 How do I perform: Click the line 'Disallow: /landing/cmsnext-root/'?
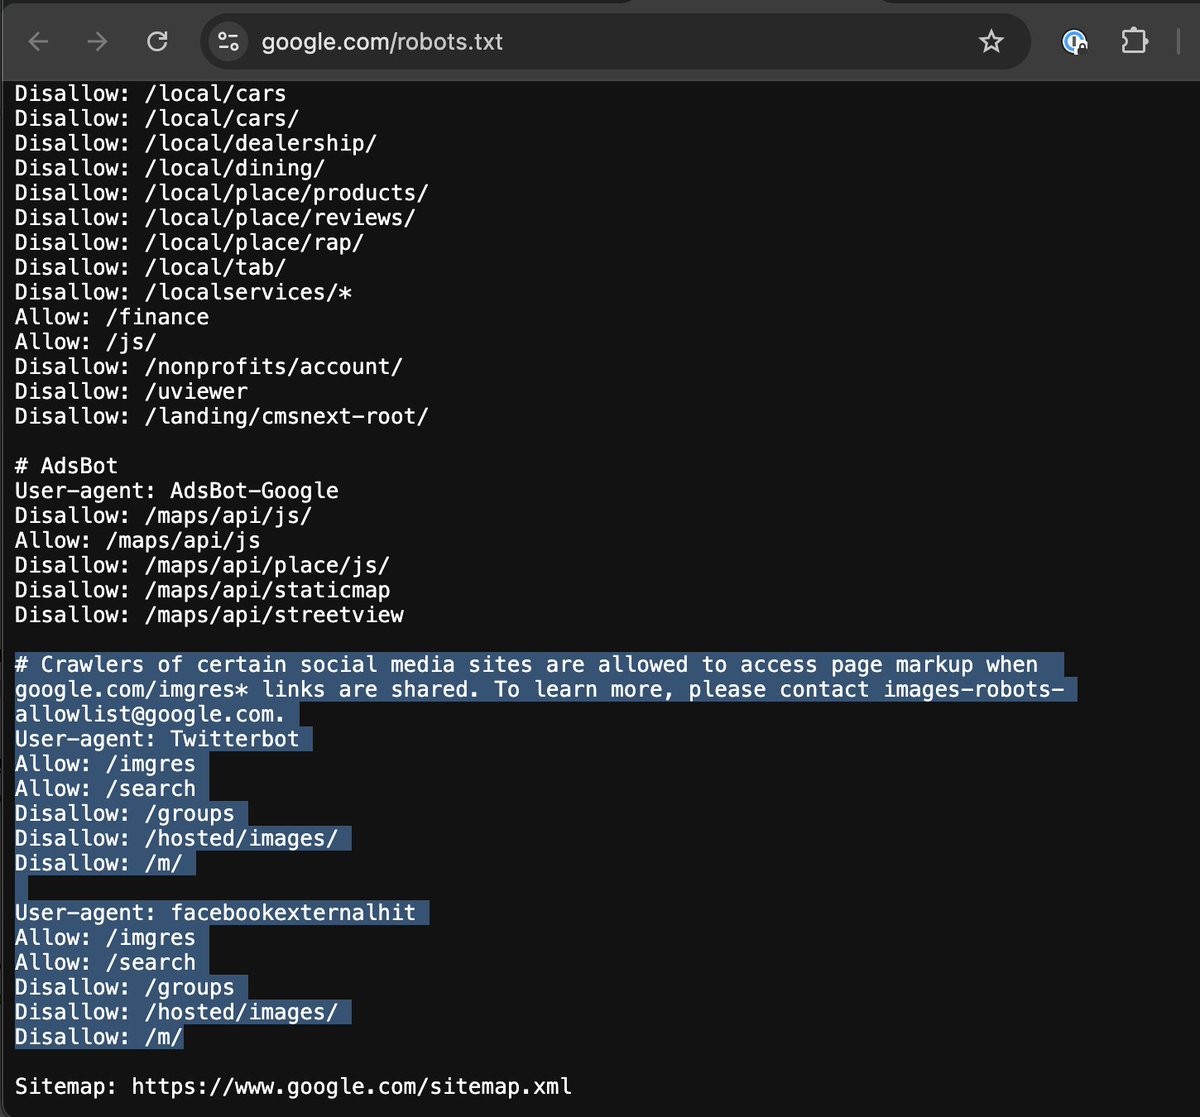221,416
